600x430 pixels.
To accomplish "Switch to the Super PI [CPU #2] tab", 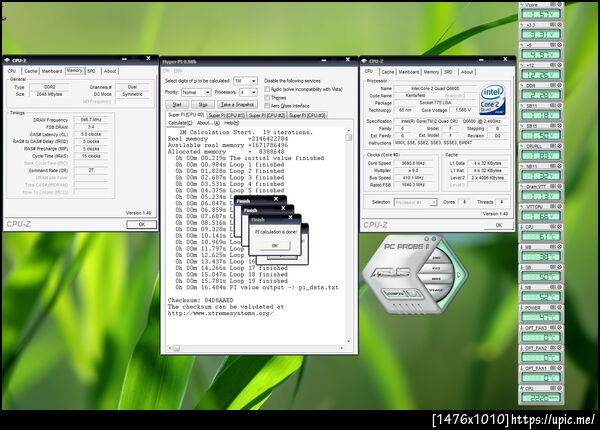I will pos(267,115).
